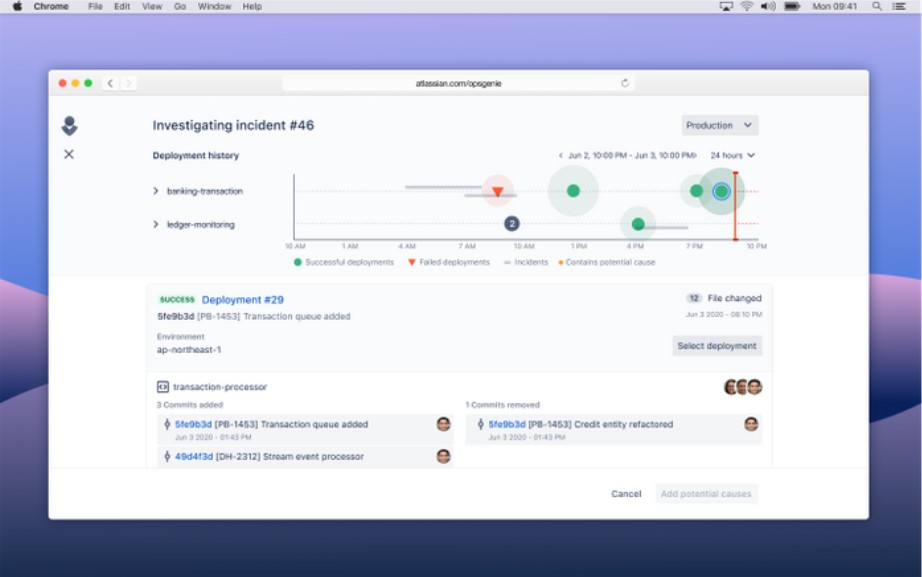Open the Deployment #29 link

(243, 300)
